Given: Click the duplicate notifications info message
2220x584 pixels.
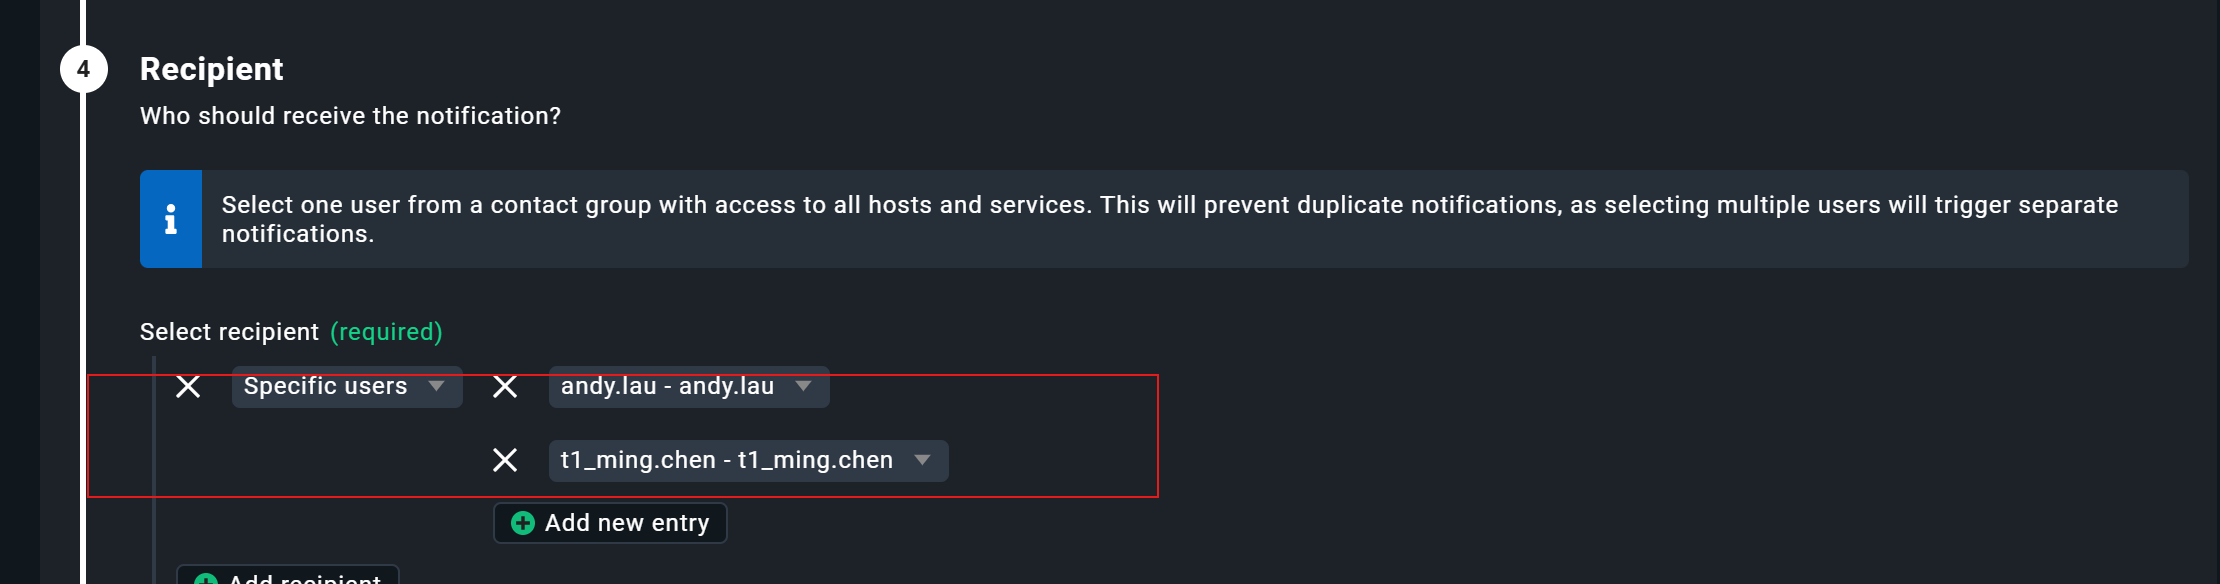Looking at the screenshot, I should 1170,219.
